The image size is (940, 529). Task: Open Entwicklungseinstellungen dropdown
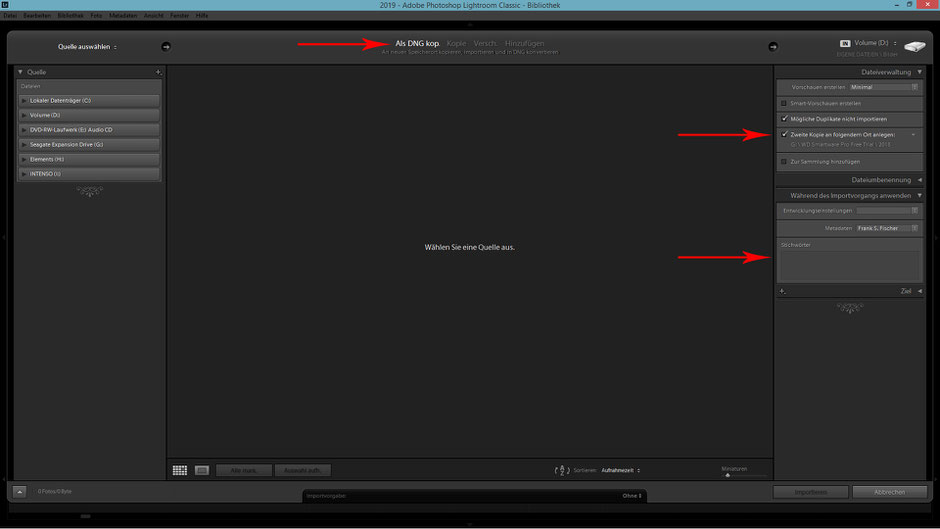coord(887,211)
